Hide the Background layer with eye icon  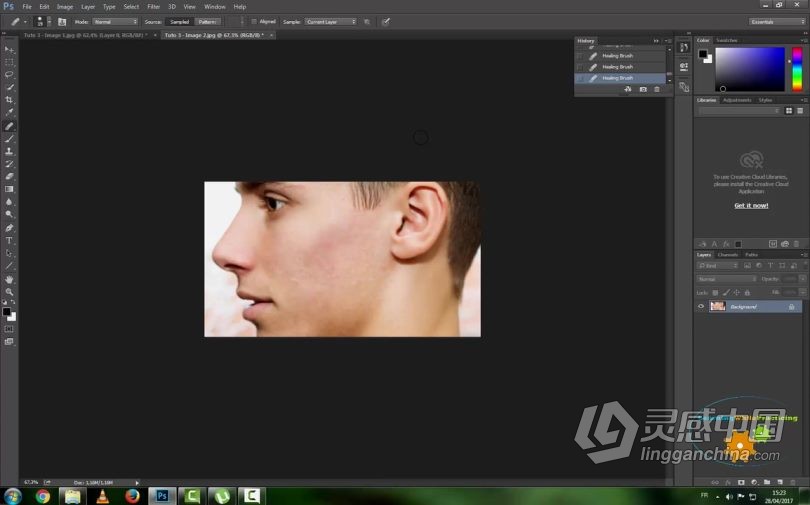pos(701,306)
